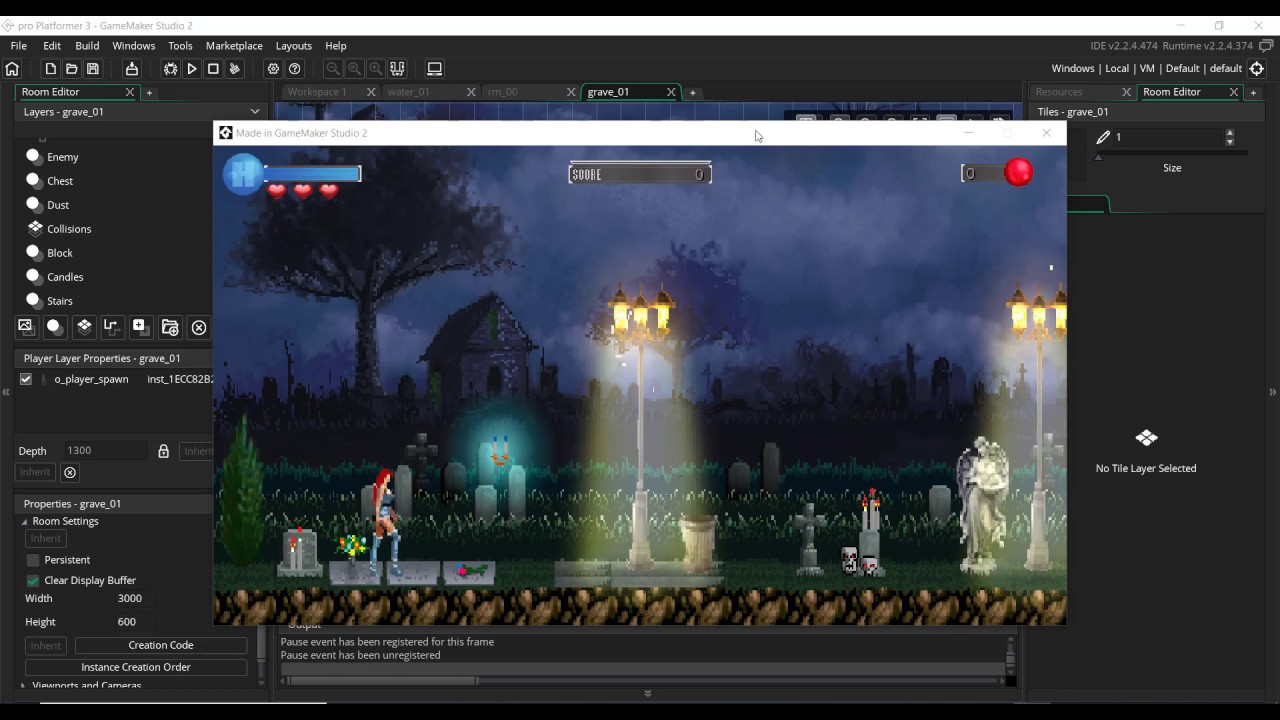Image resolution: width=1280 pixels, height=720 pixels.
Task: Click the depth lock icon
Action: [x=163, y=451]
